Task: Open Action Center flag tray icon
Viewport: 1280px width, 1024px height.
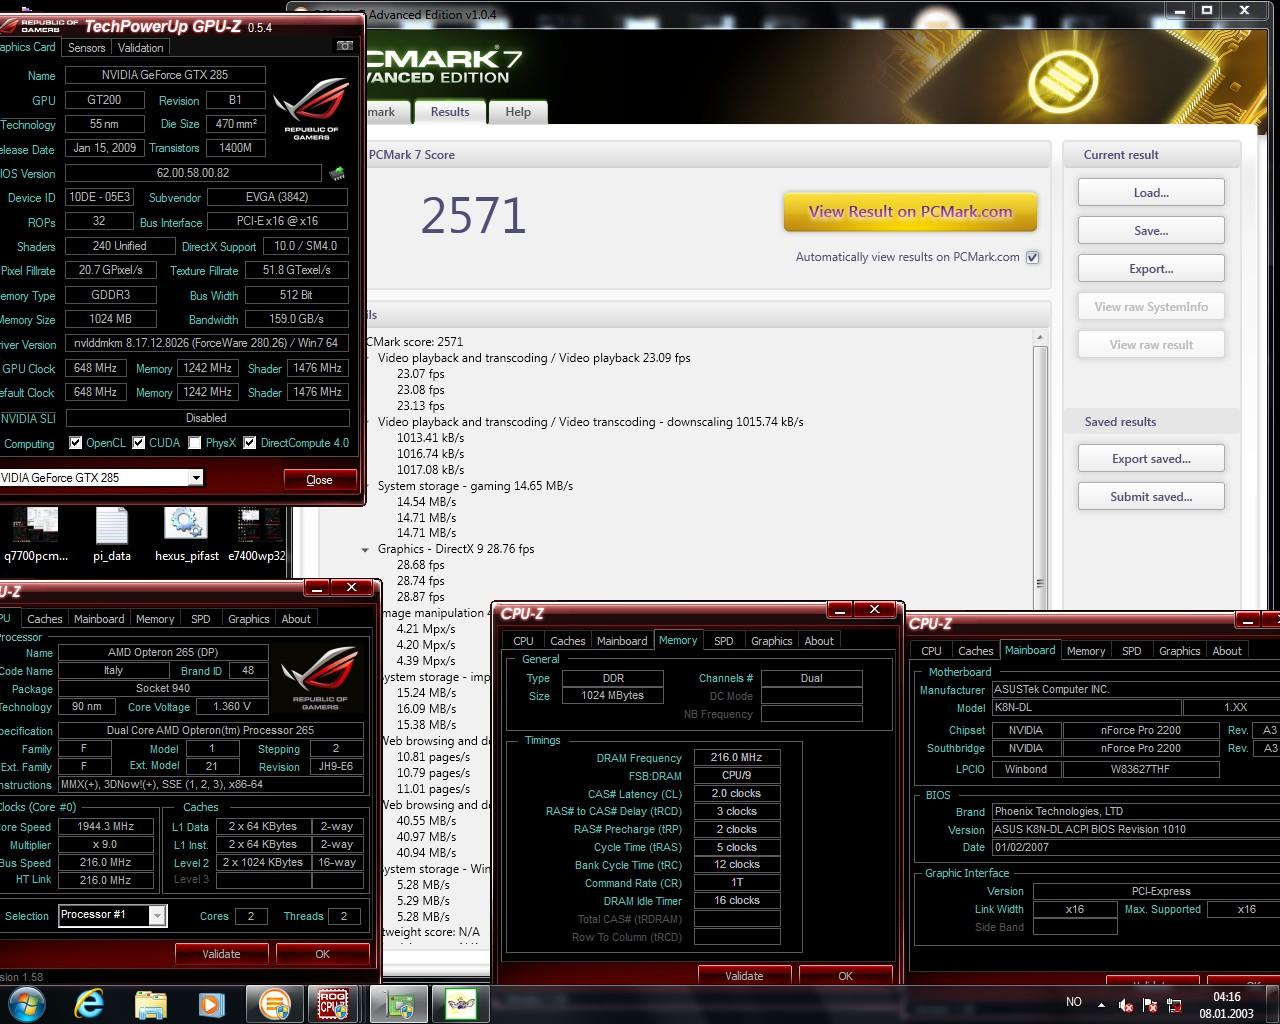Action: (x=1150, y=1004)
